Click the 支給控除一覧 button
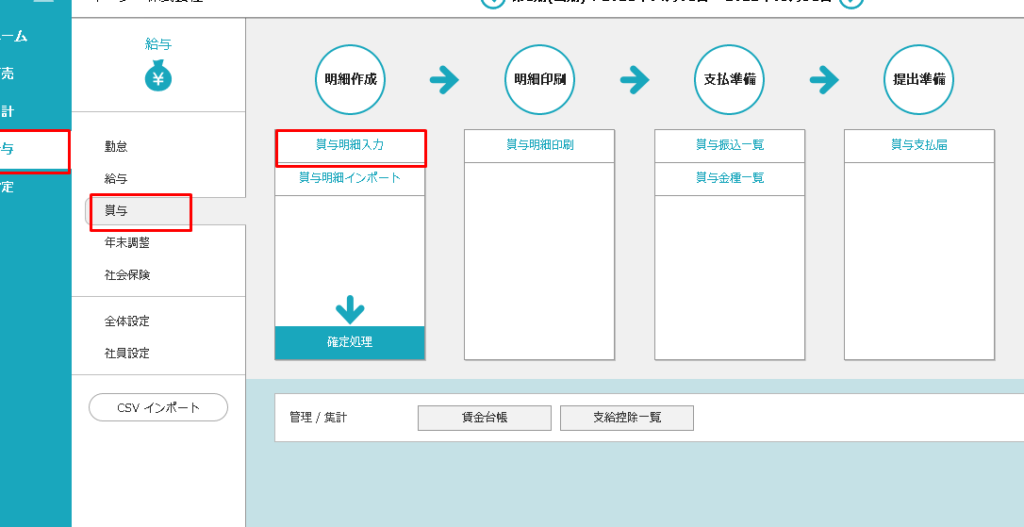Viewport: 1024px width, 527px height. point(626,418)
